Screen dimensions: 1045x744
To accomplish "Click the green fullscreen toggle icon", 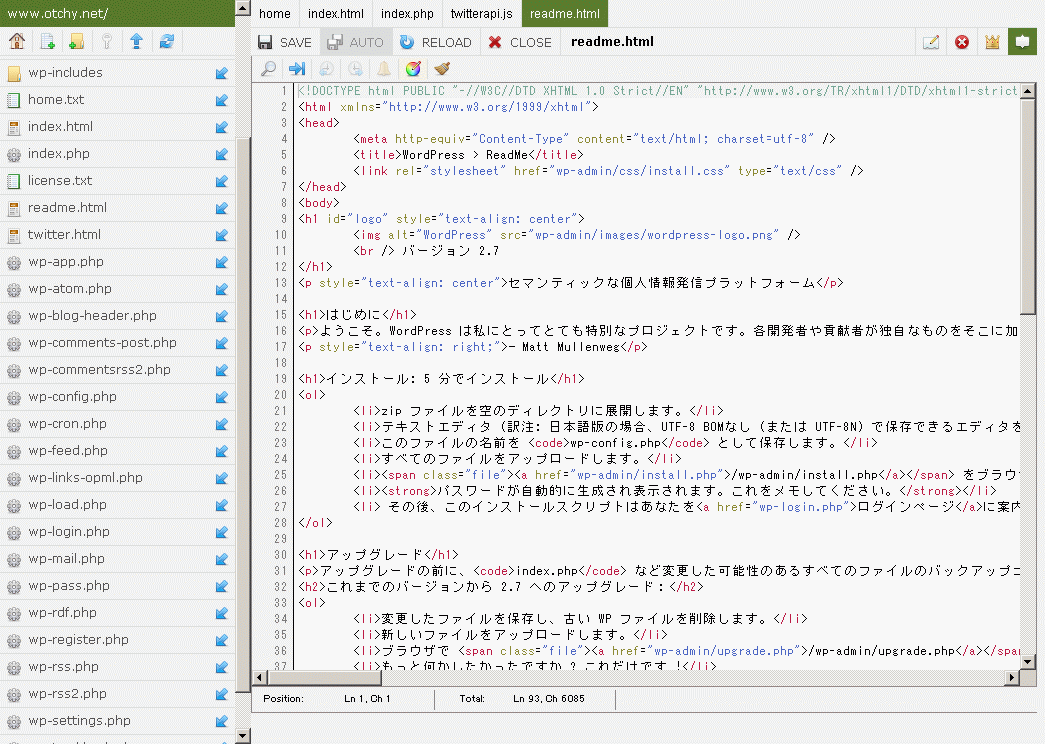I will point(1022,41).
